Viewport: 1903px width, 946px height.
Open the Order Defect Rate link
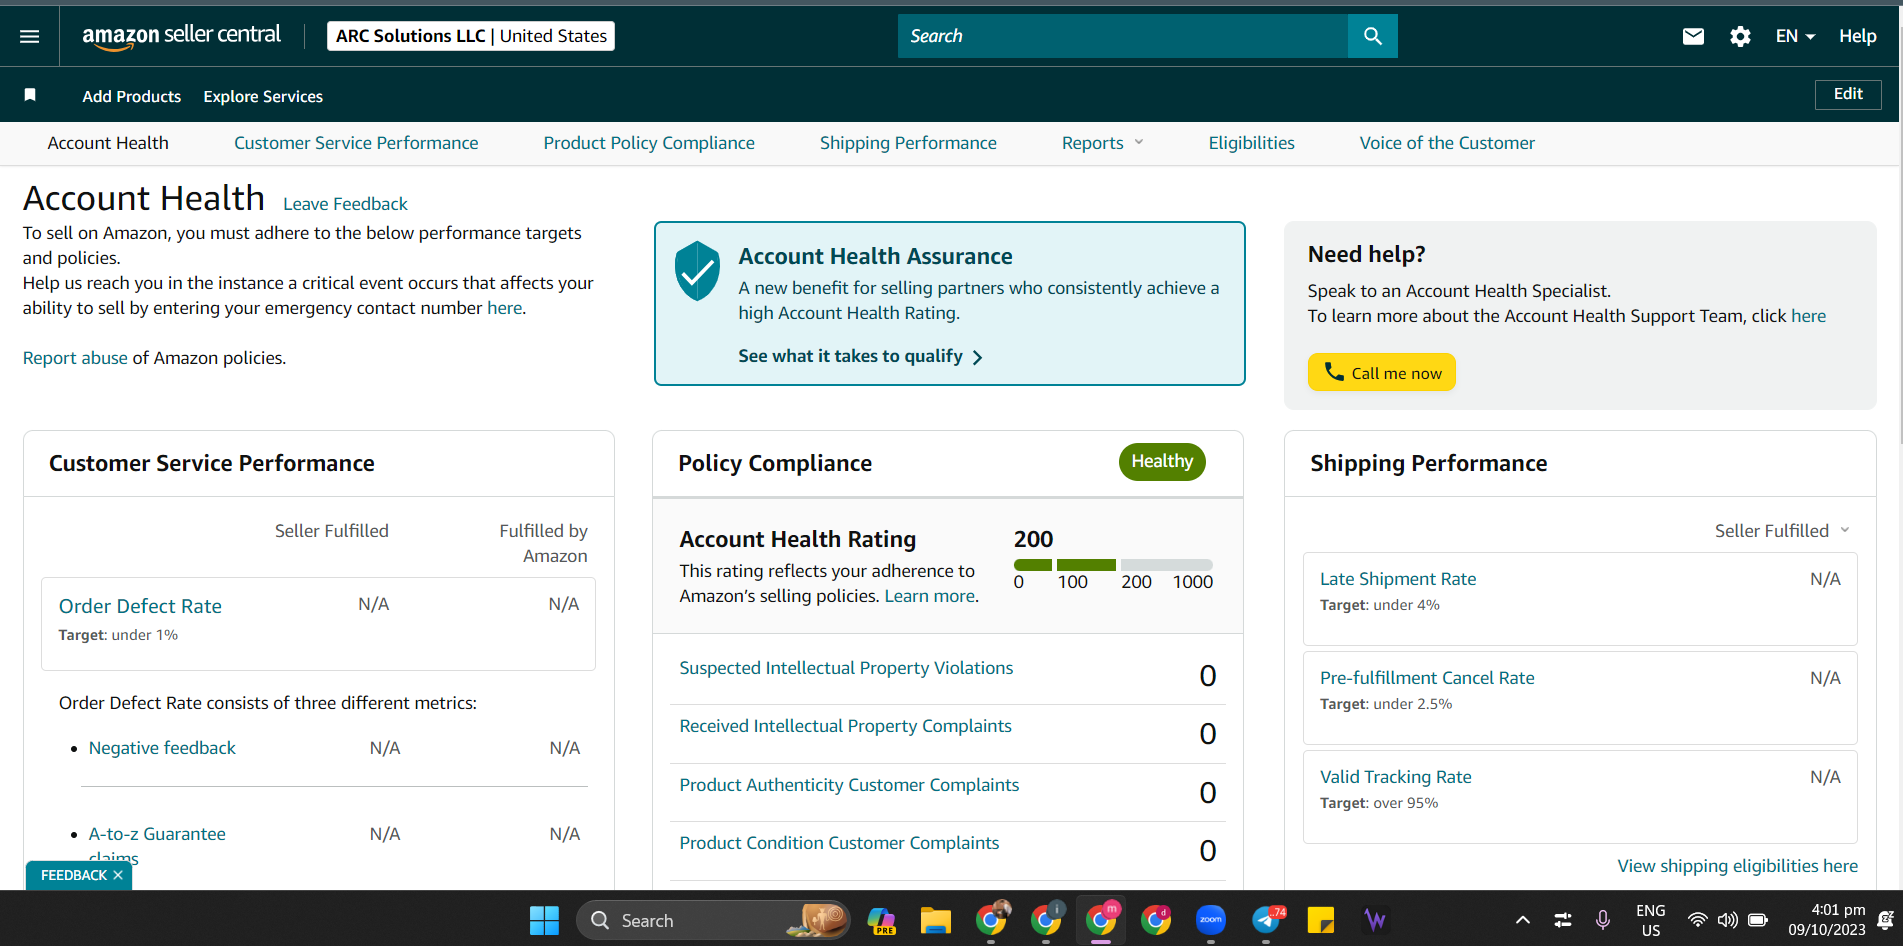[x=140, y=606]
